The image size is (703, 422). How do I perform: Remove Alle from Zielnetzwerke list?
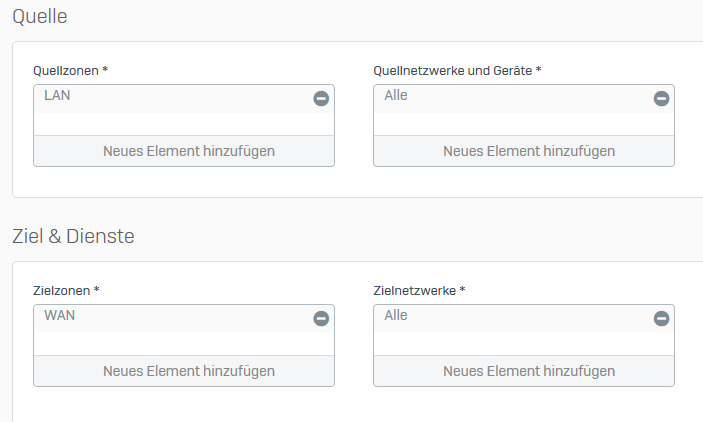pyautogui.click(x=661, y=318)
